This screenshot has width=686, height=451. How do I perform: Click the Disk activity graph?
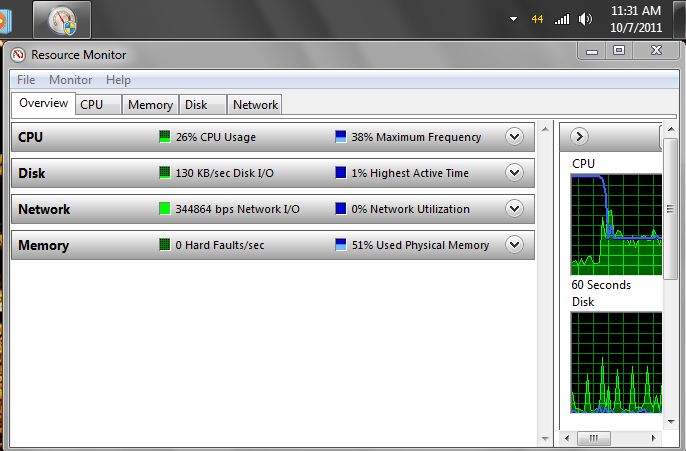coord(616,363)
